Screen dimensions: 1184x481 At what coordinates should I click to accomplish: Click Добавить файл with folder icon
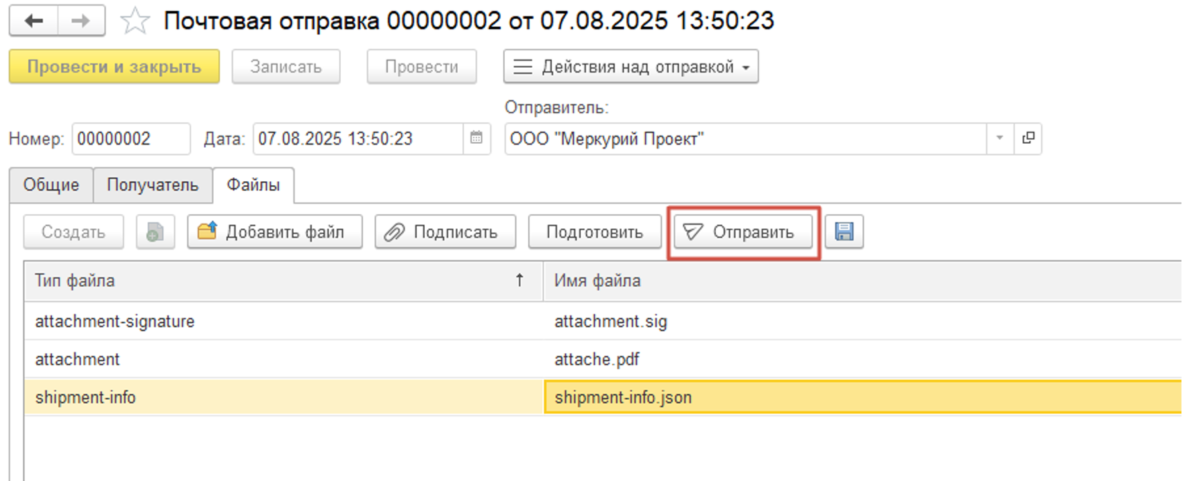click(272, 232)
